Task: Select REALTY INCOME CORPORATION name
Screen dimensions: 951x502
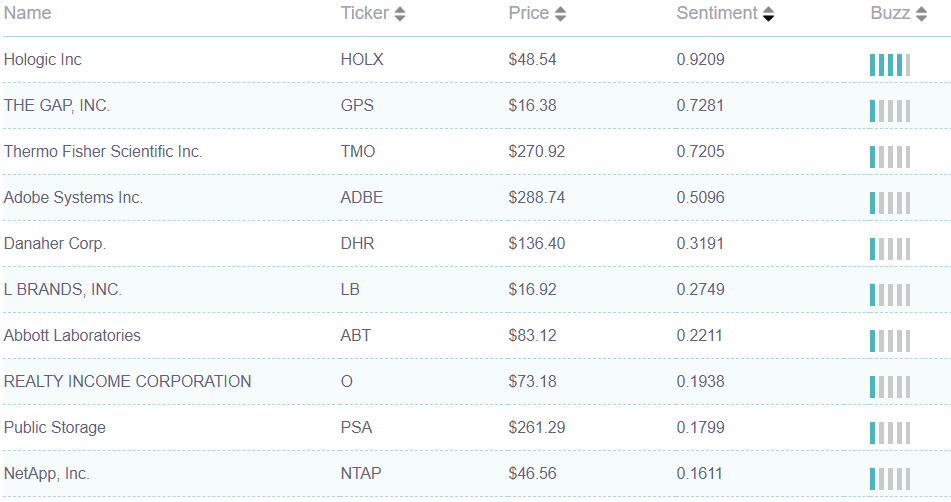Action: [127, 382]
